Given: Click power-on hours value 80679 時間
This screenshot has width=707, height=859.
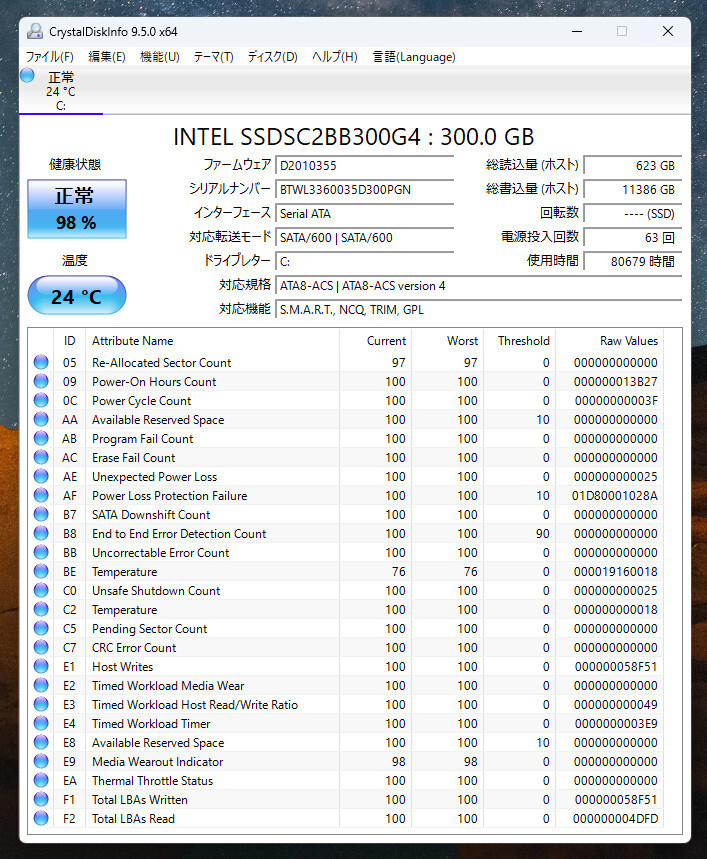Looking at the screenshot, I should tap(633, 262).
